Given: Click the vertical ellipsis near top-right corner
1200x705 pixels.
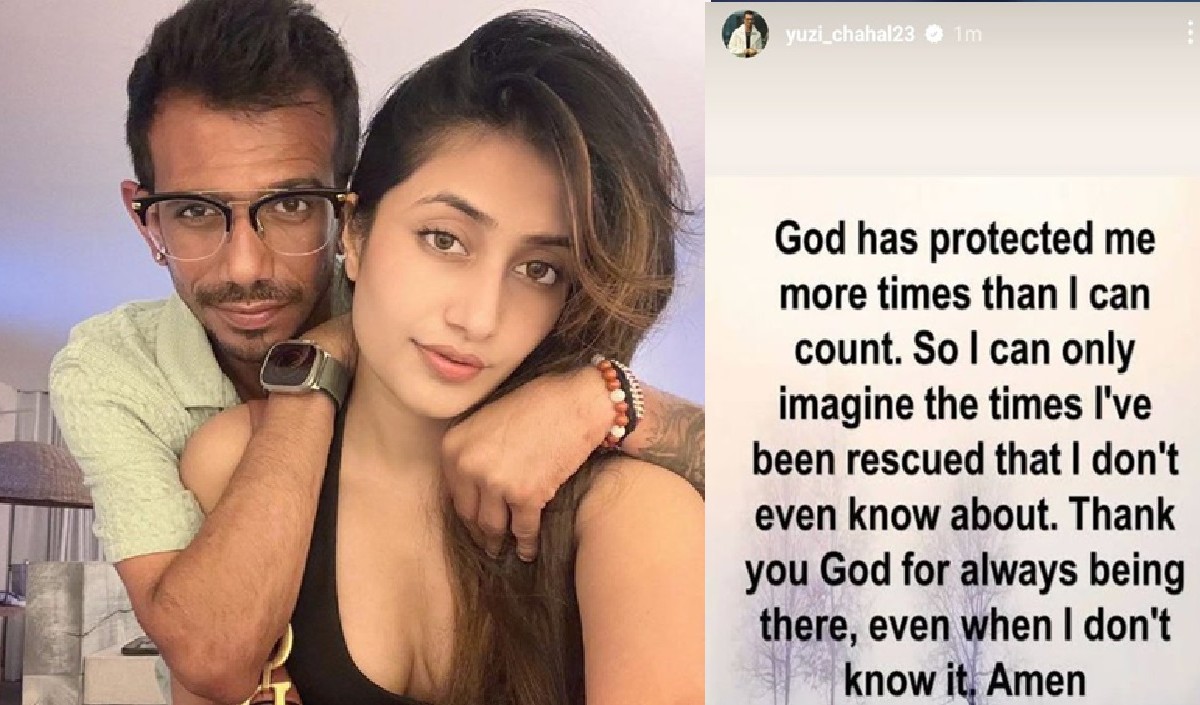Looking at the screenshot, I should (1190, 30).
